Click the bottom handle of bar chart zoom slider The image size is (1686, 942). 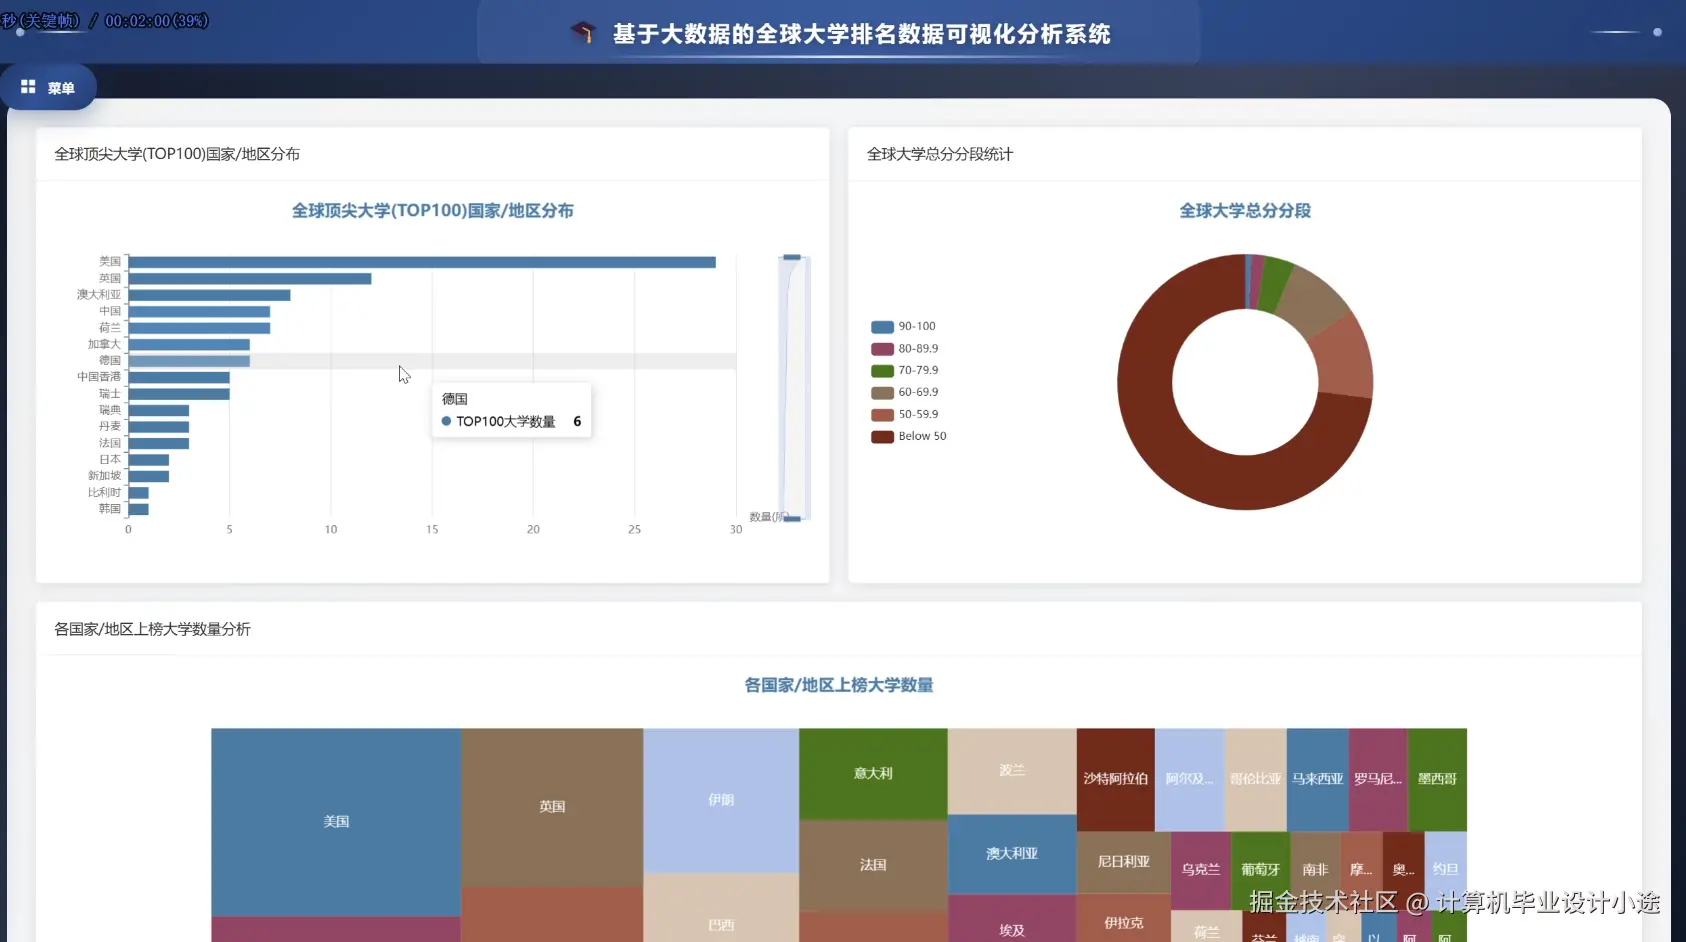[792, 518]
